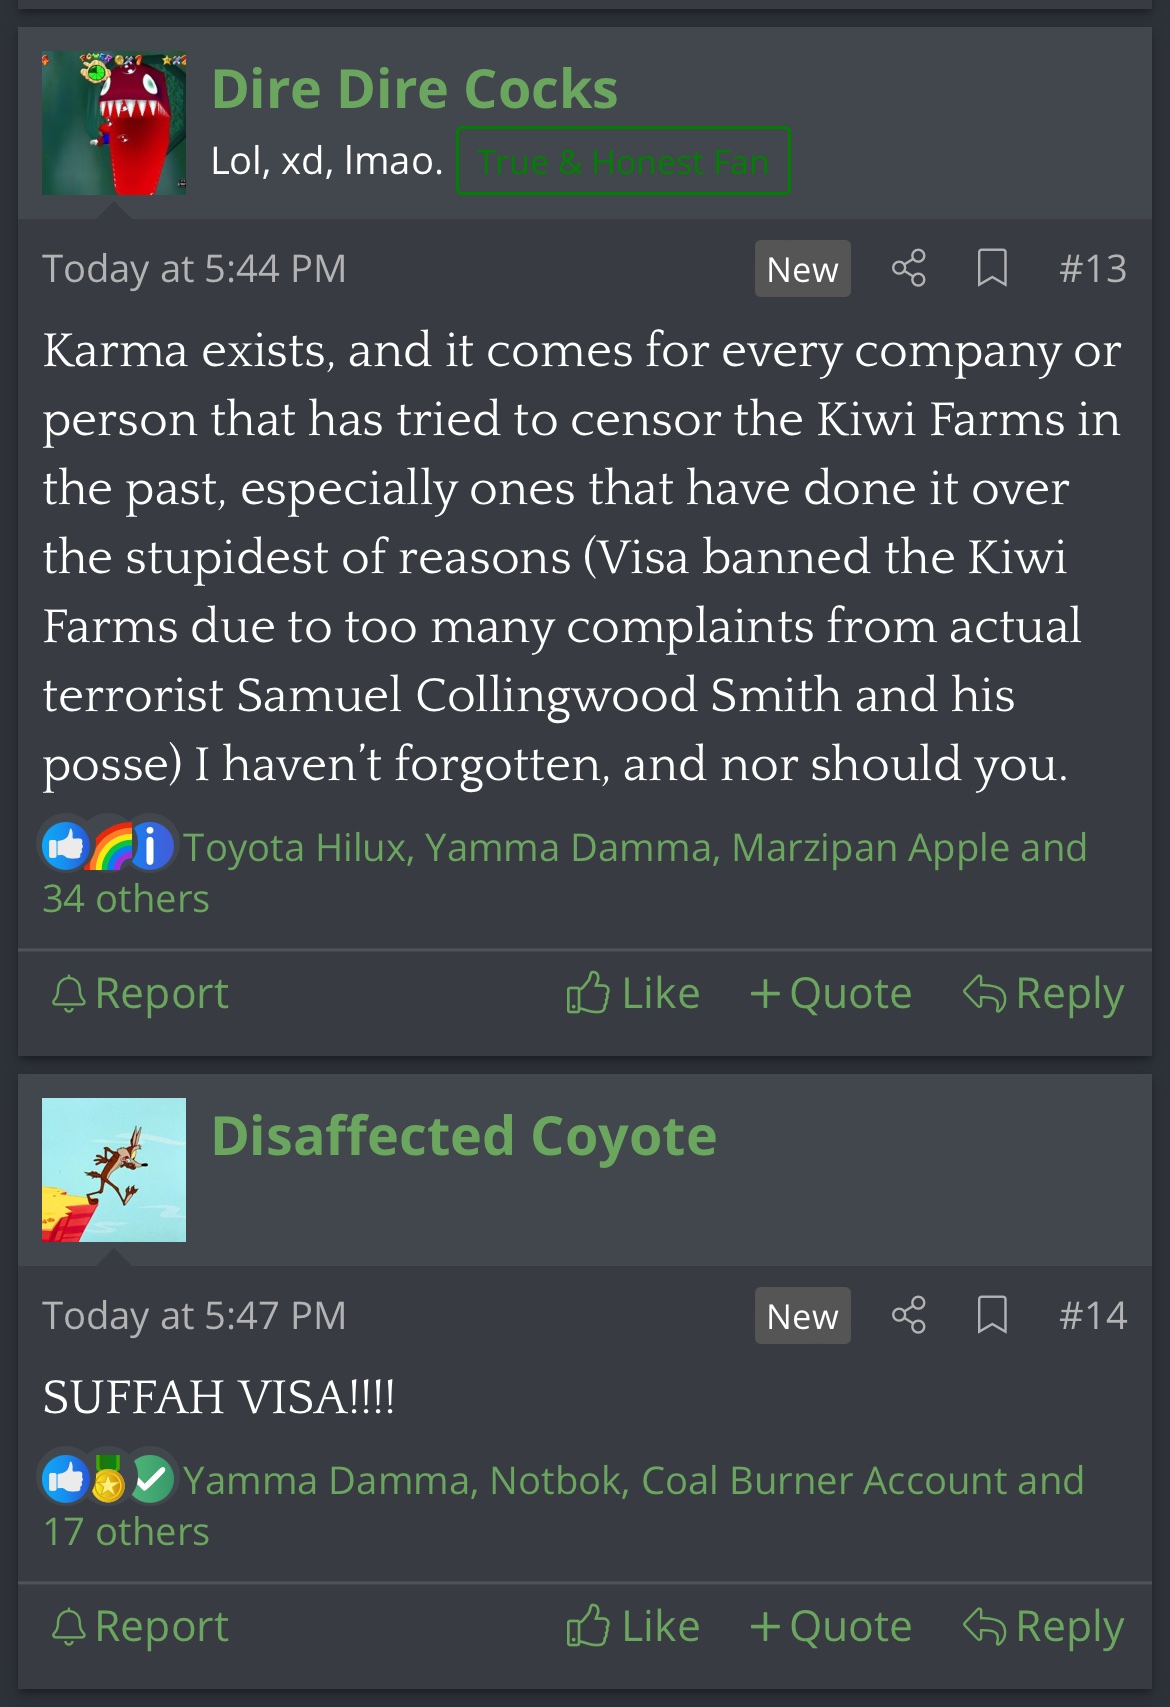Add post #14 to multi-quote
This screenshot has width=1170, height=1707.
tap(831, 1627)
